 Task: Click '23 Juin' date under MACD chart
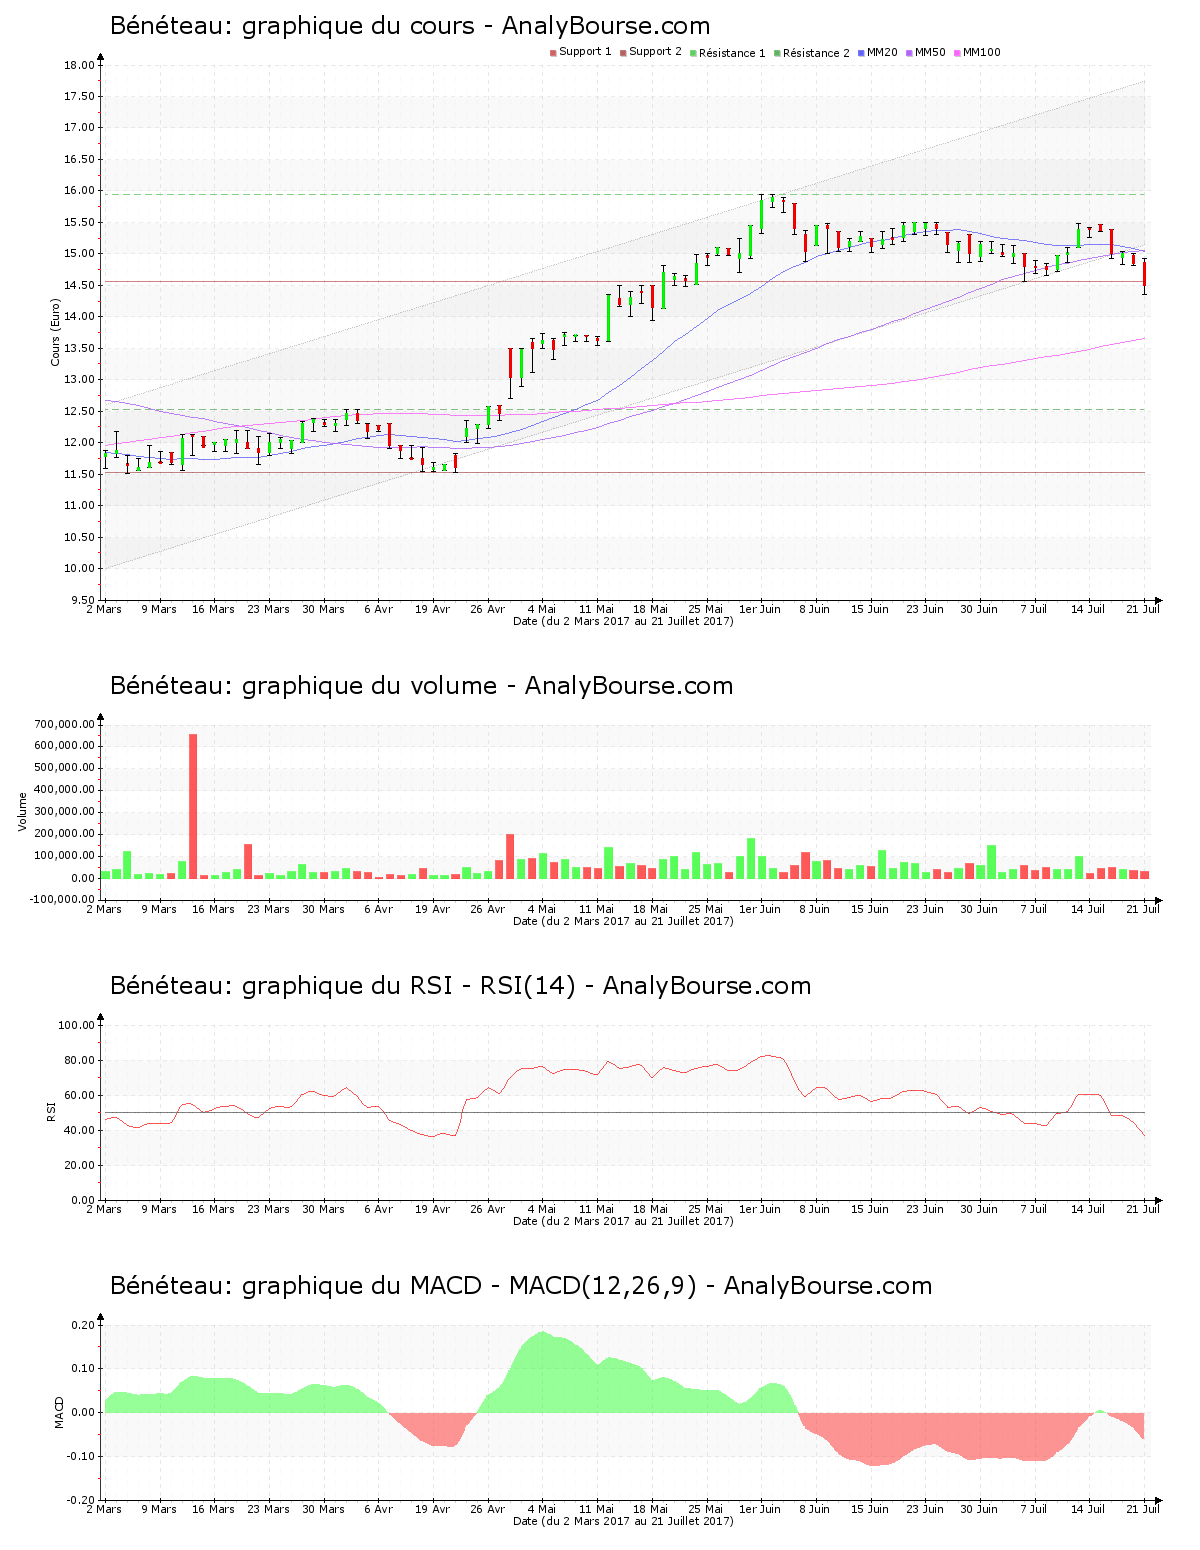(x=925, y=1509)
